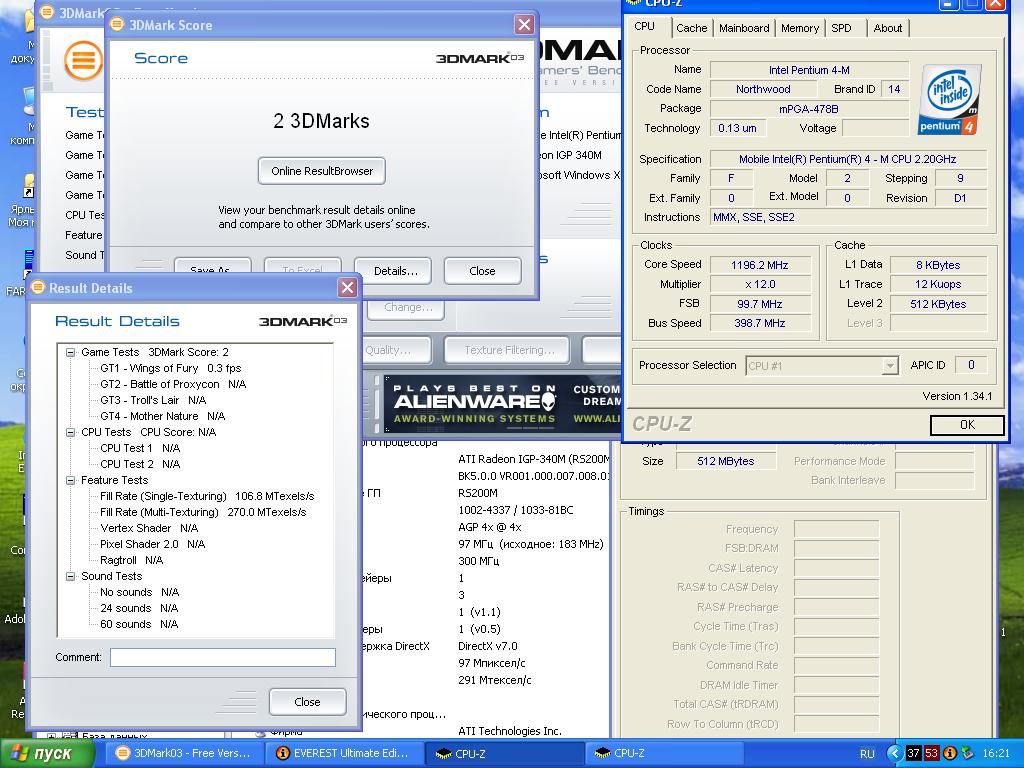
Task: Collapse the Sound Tests tree node
Action: pos(71,576)
